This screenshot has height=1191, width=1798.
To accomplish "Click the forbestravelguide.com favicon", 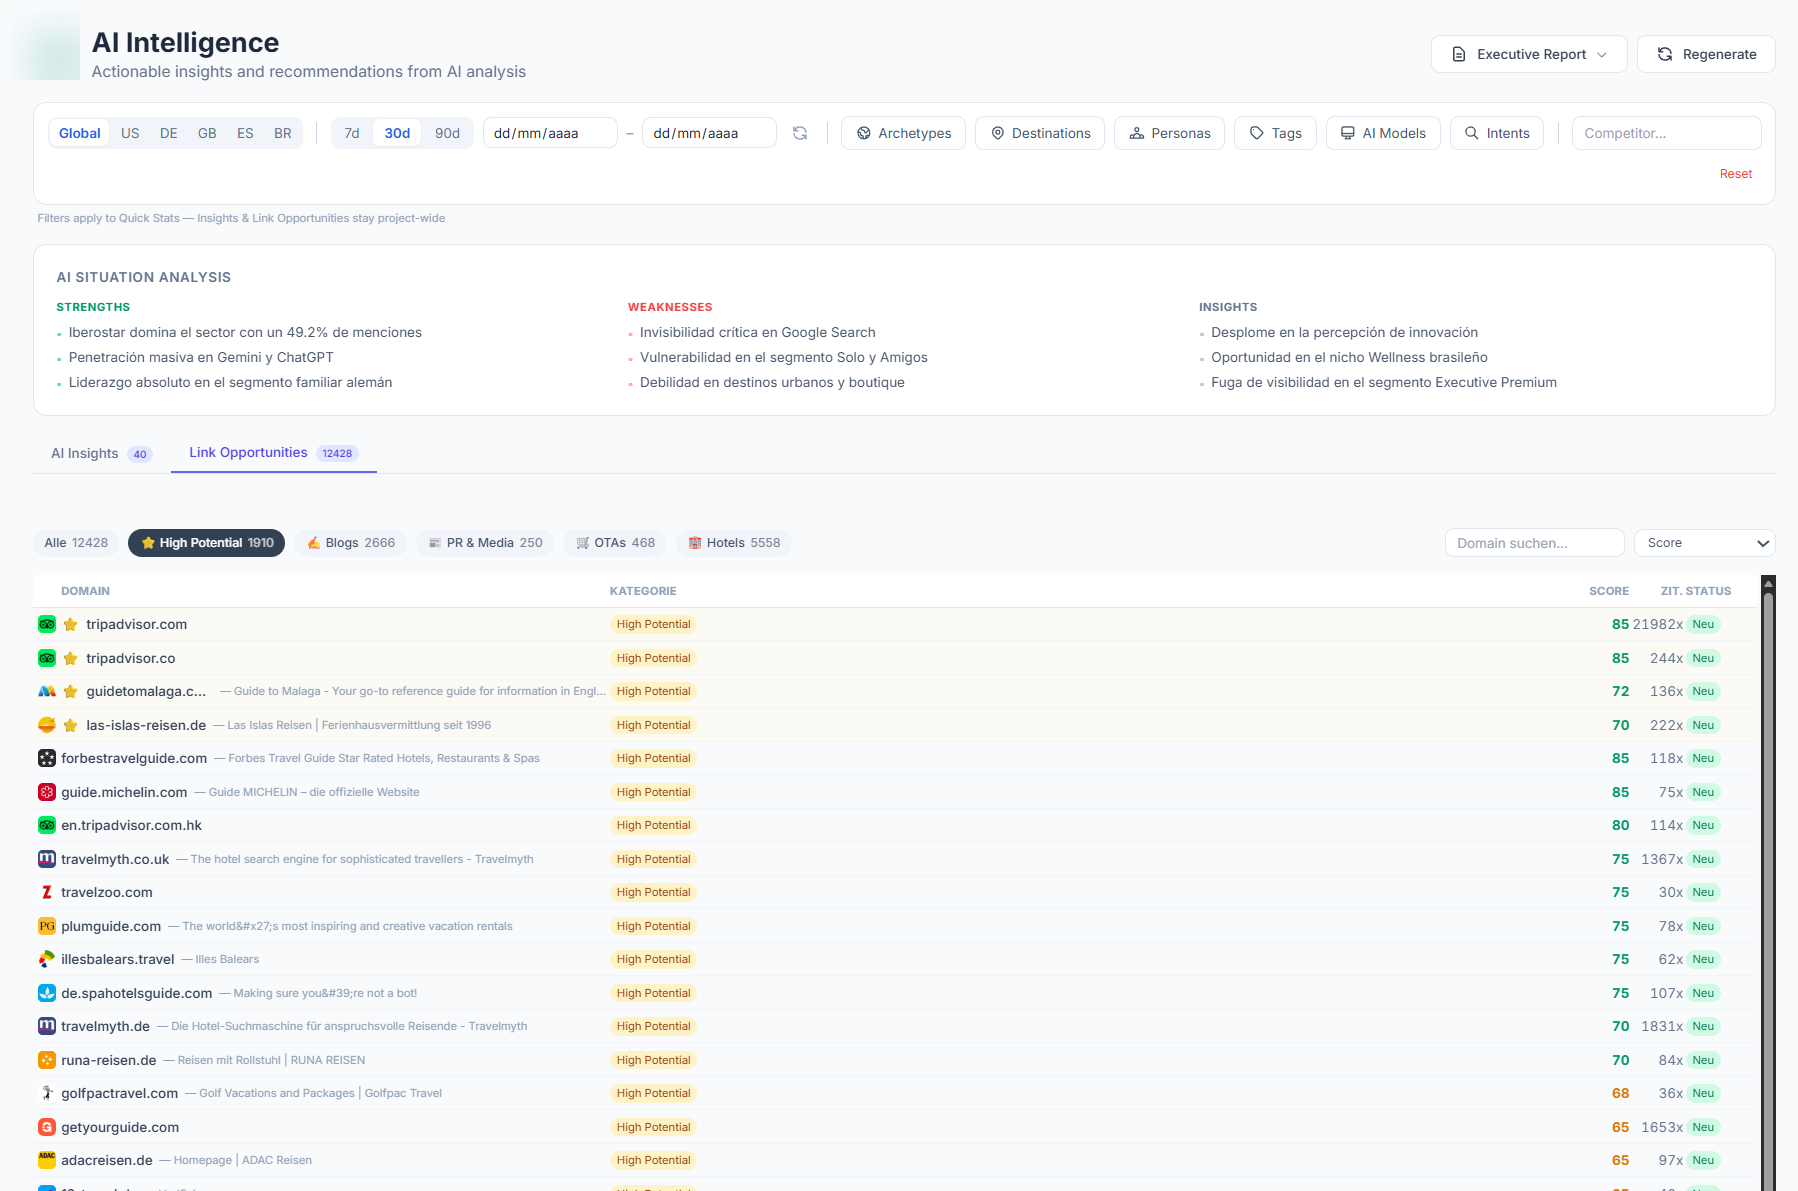I will pos(47,758).
